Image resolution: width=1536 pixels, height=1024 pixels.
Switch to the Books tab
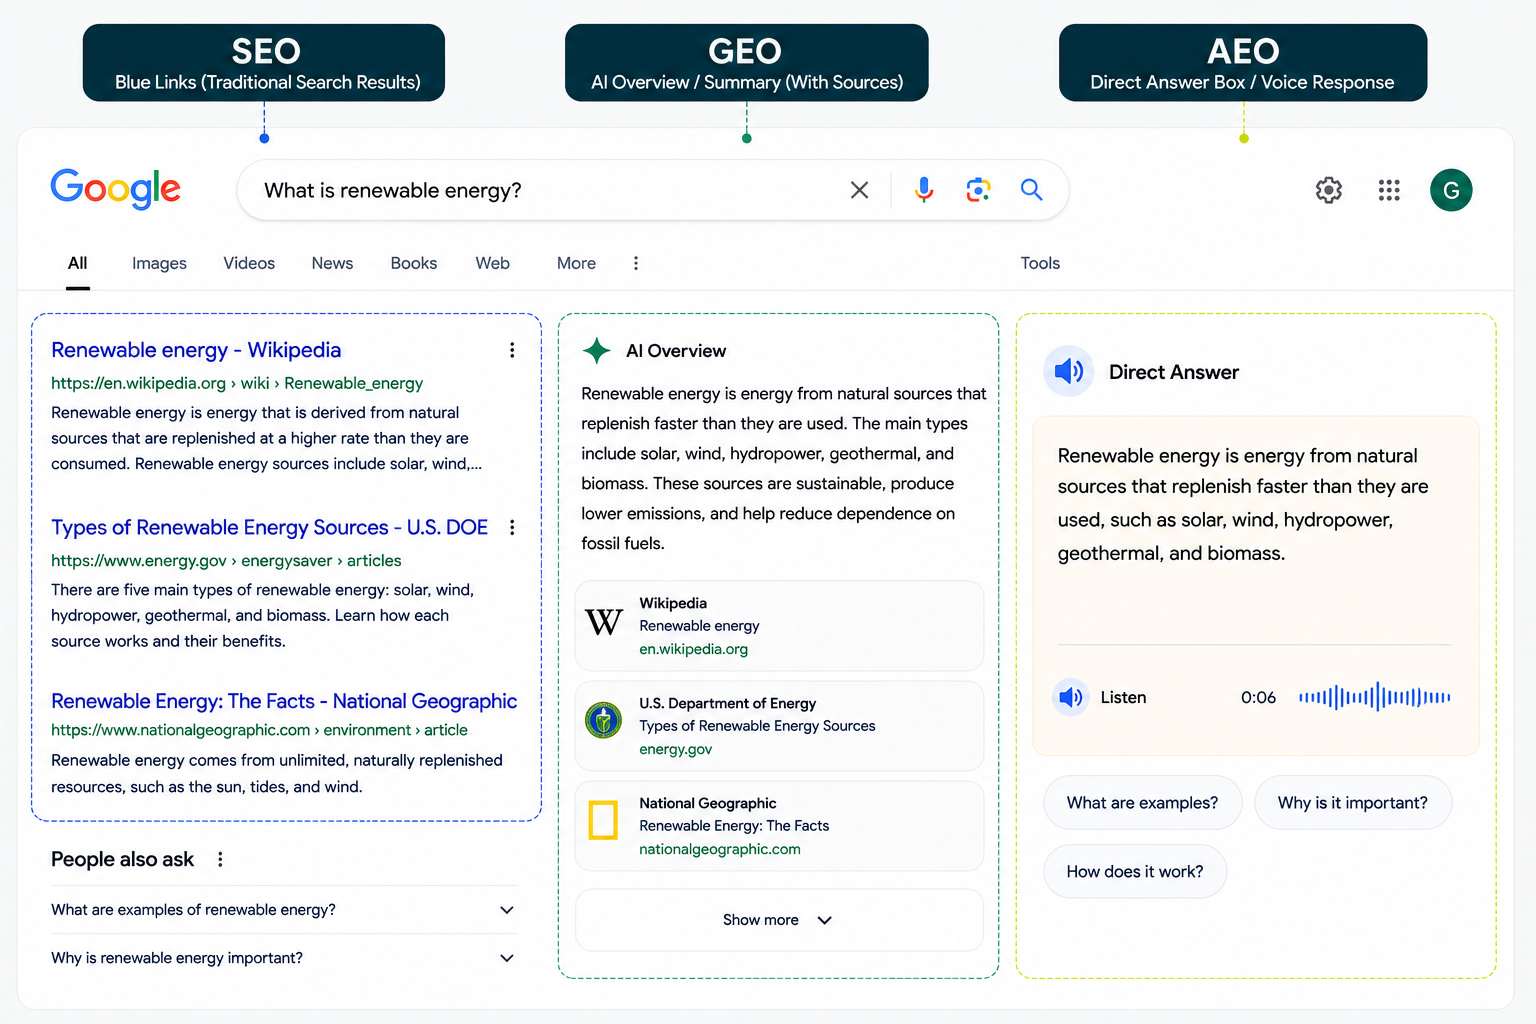pyautogui.click(x=414, y=263)
